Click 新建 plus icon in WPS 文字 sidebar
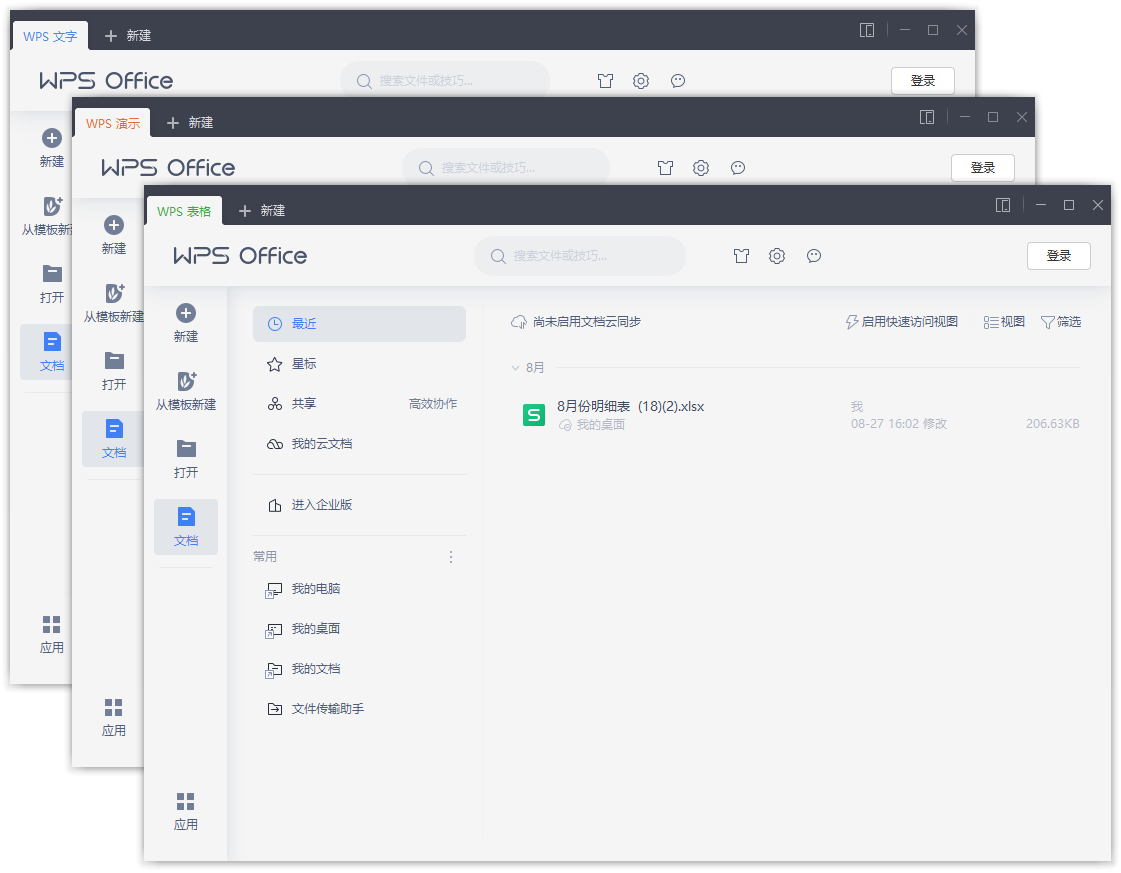The image size is (1121, 873). 51,138
